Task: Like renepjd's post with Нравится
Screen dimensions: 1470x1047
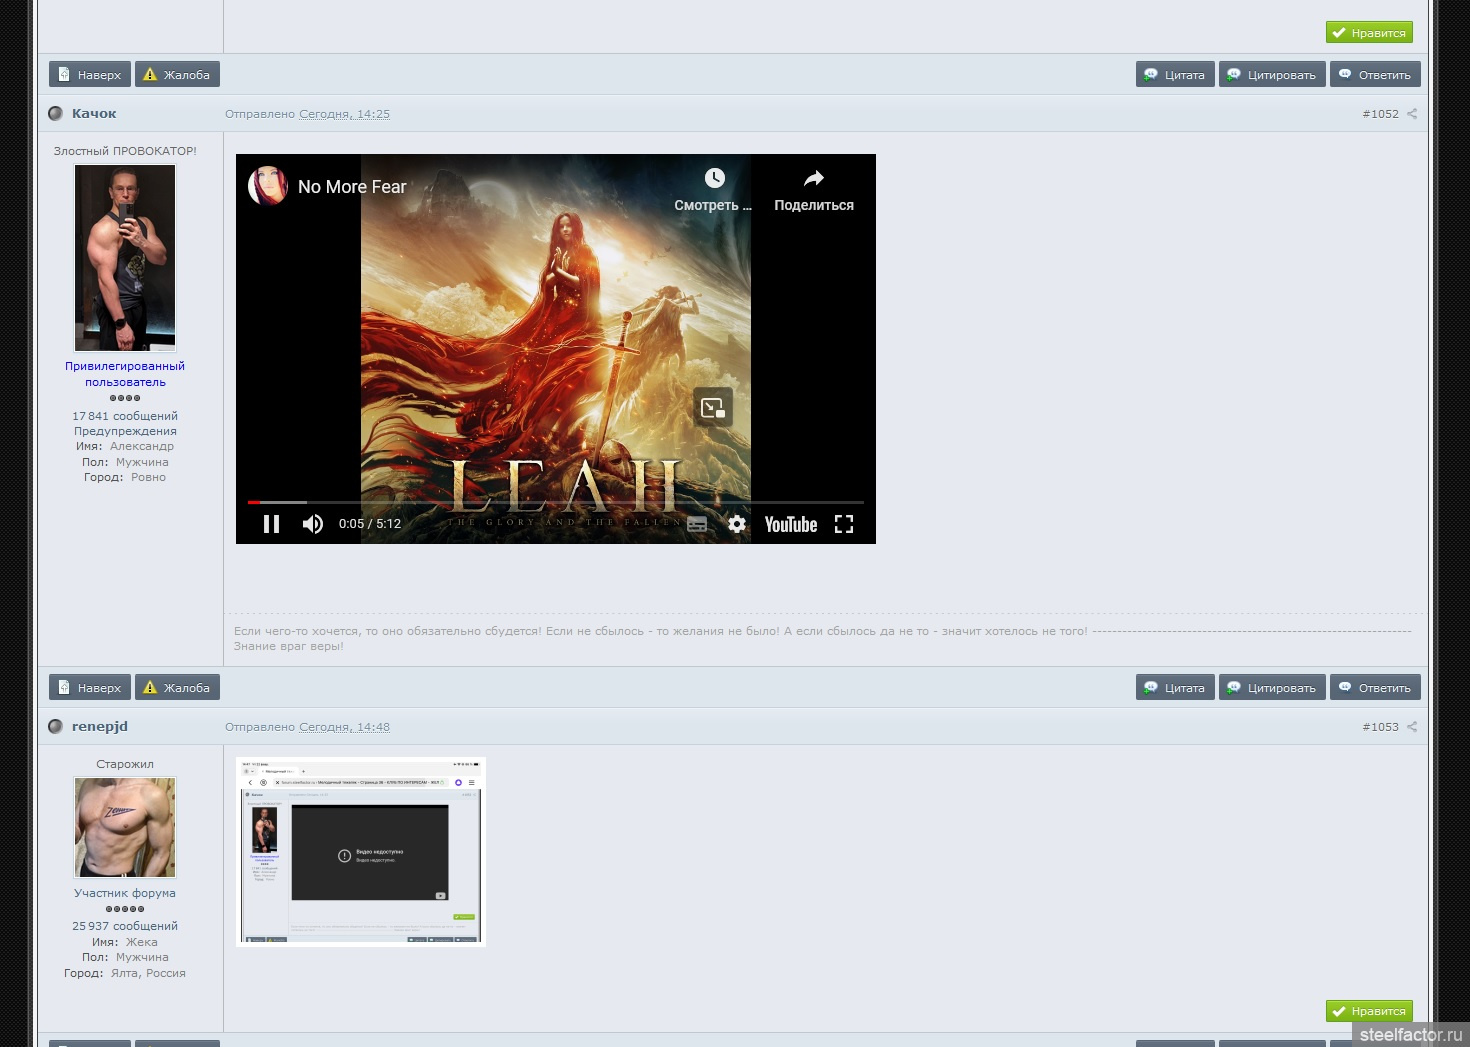Action: 1369,1011
